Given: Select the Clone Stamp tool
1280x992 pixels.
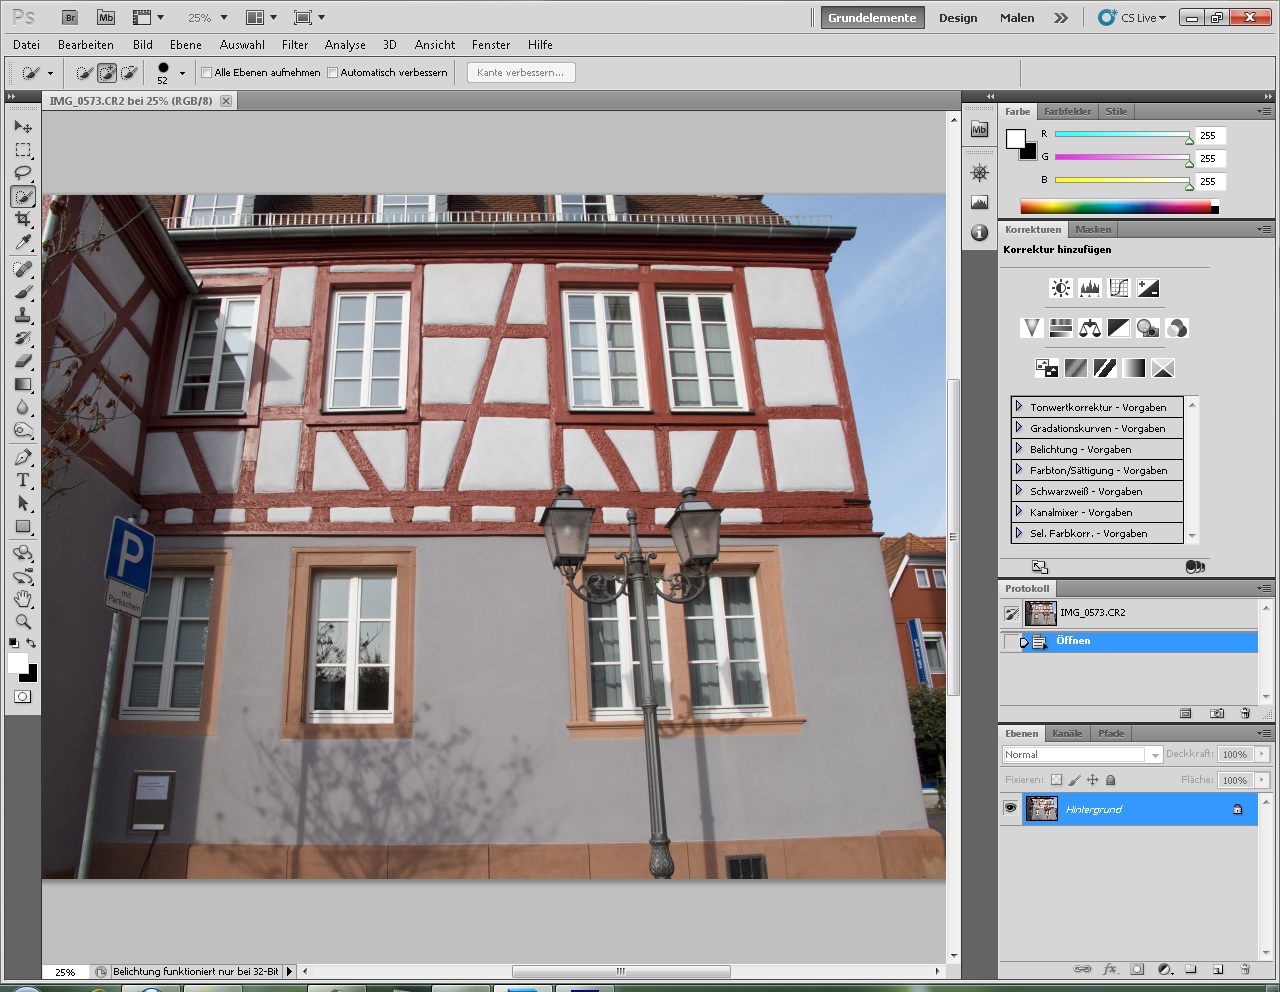Looking at the screenshot, I should tap(23, 315).
